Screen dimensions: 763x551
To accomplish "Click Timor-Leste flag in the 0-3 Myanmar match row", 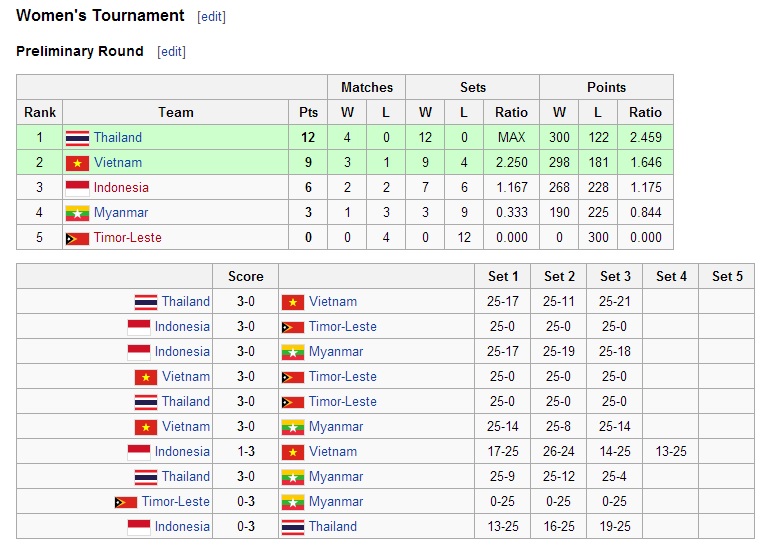I will pyautogui.click(x=126, y=502).
